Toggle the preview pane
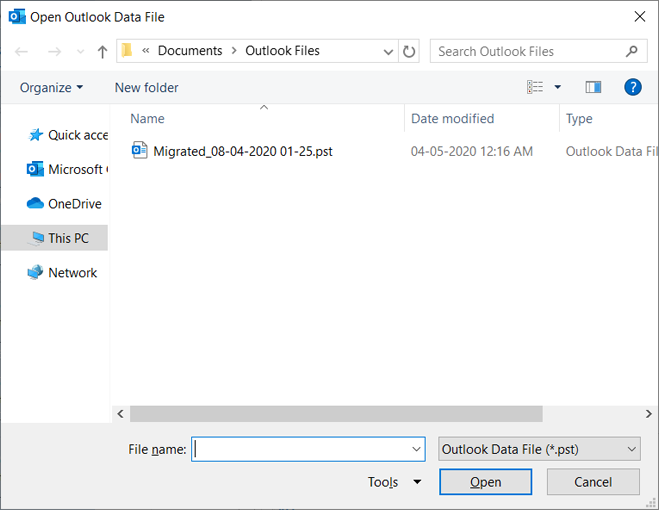 (593, 87)
